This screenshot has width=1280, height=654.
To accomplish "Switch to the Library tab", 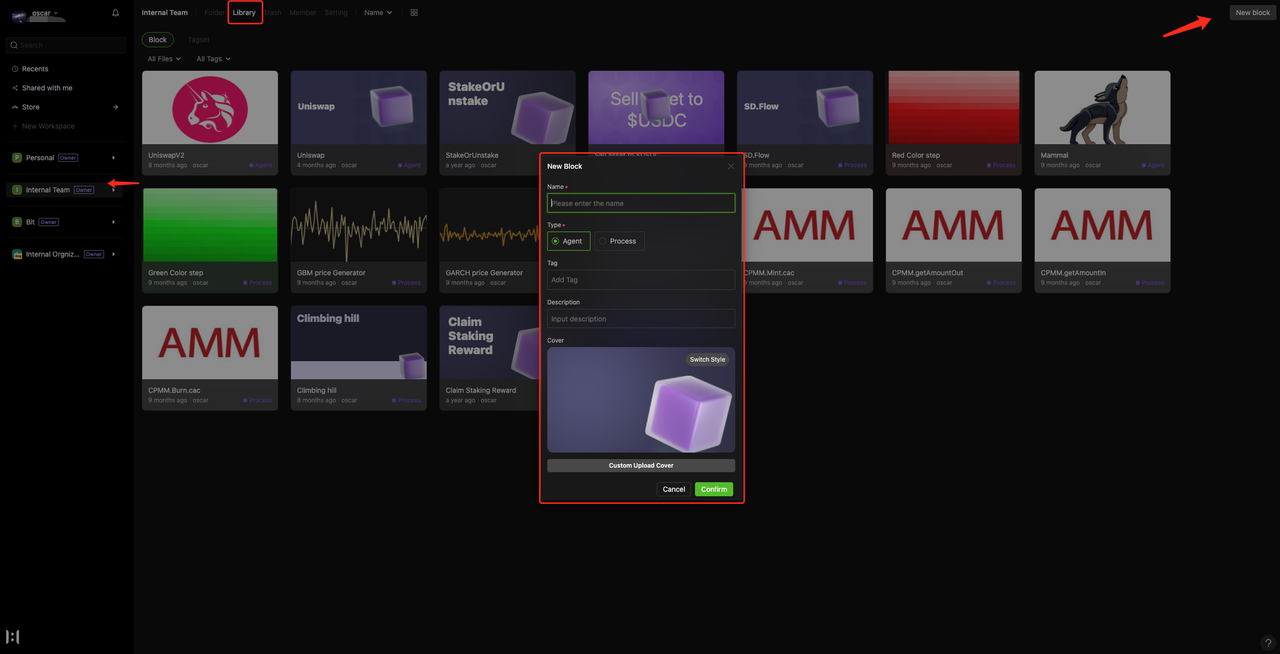I will click(244, 13).
